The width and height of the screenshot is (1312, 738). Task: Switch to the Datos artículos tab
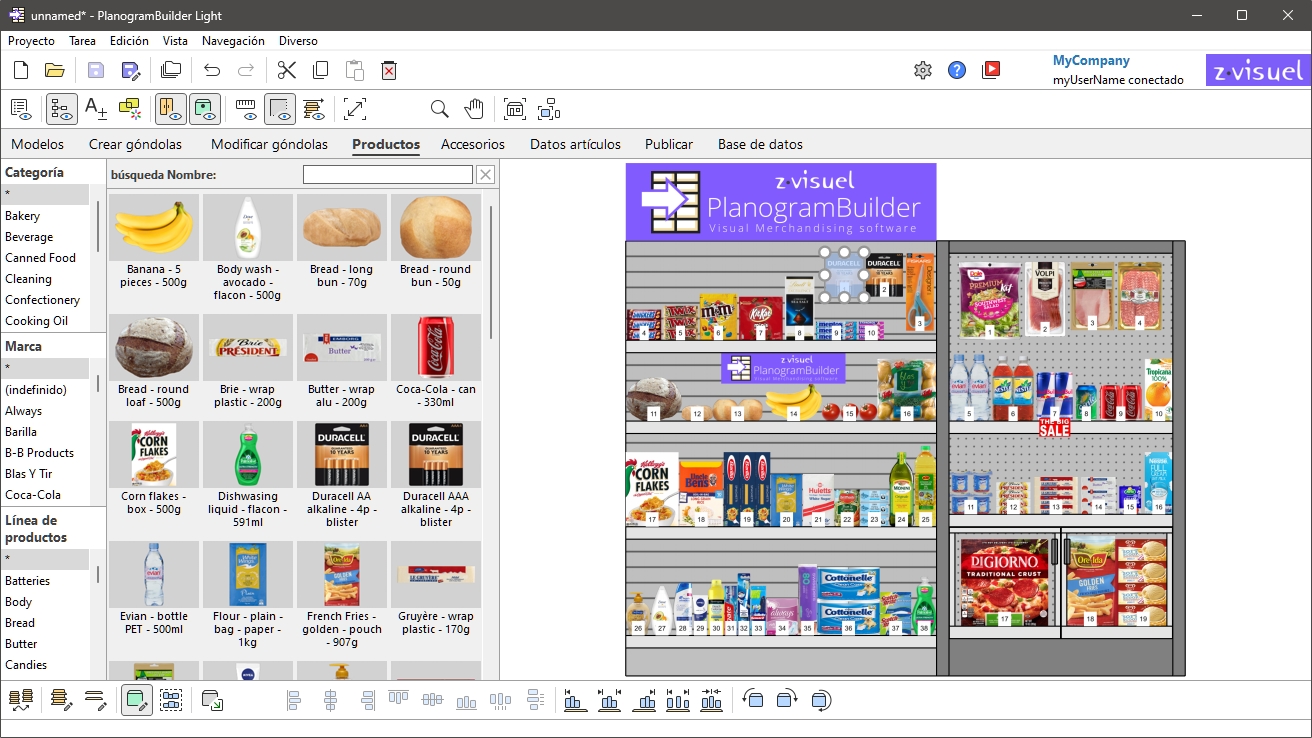575,144
